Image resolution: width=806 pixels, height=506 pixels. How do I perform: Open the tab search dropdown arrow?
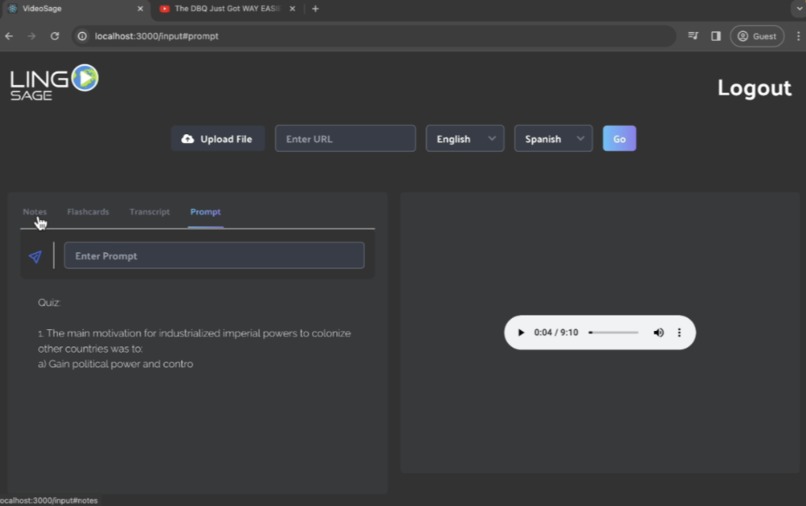pos(799,9)
